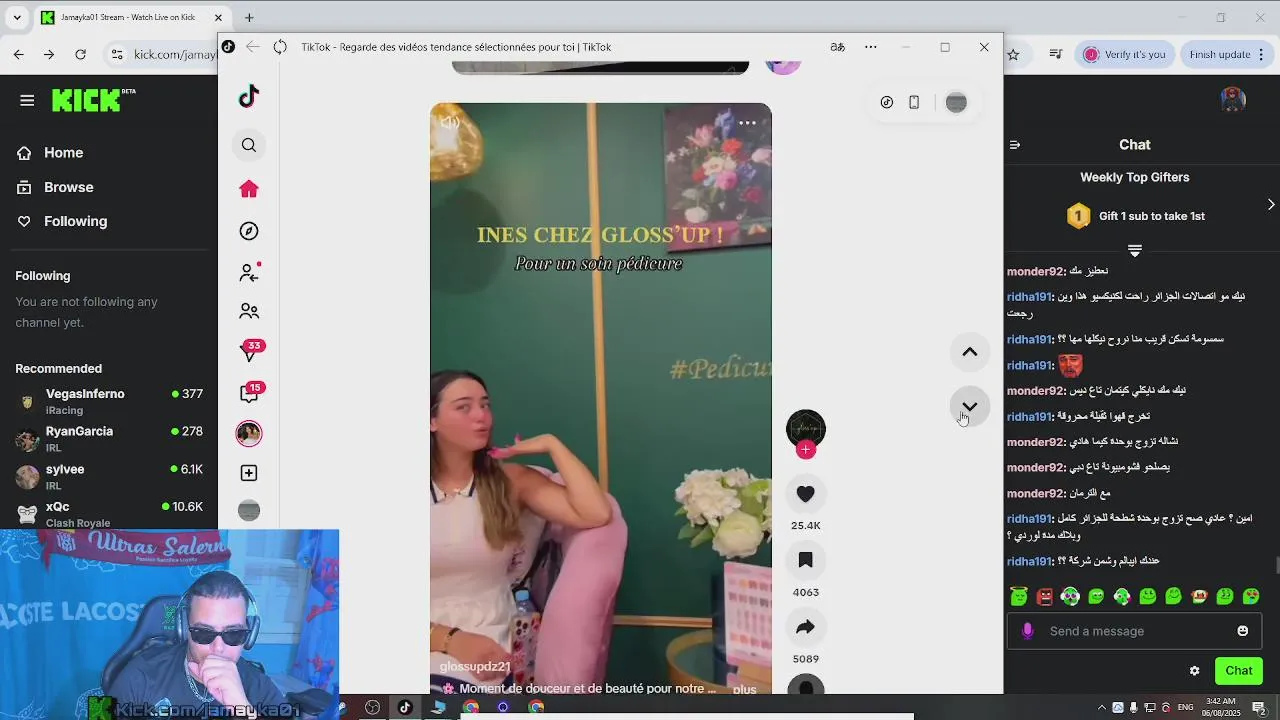Go to TikTok For You home icon
The width and height of the screenshot is (1280, 720).
pyautogui.click(x=249, y=189)
